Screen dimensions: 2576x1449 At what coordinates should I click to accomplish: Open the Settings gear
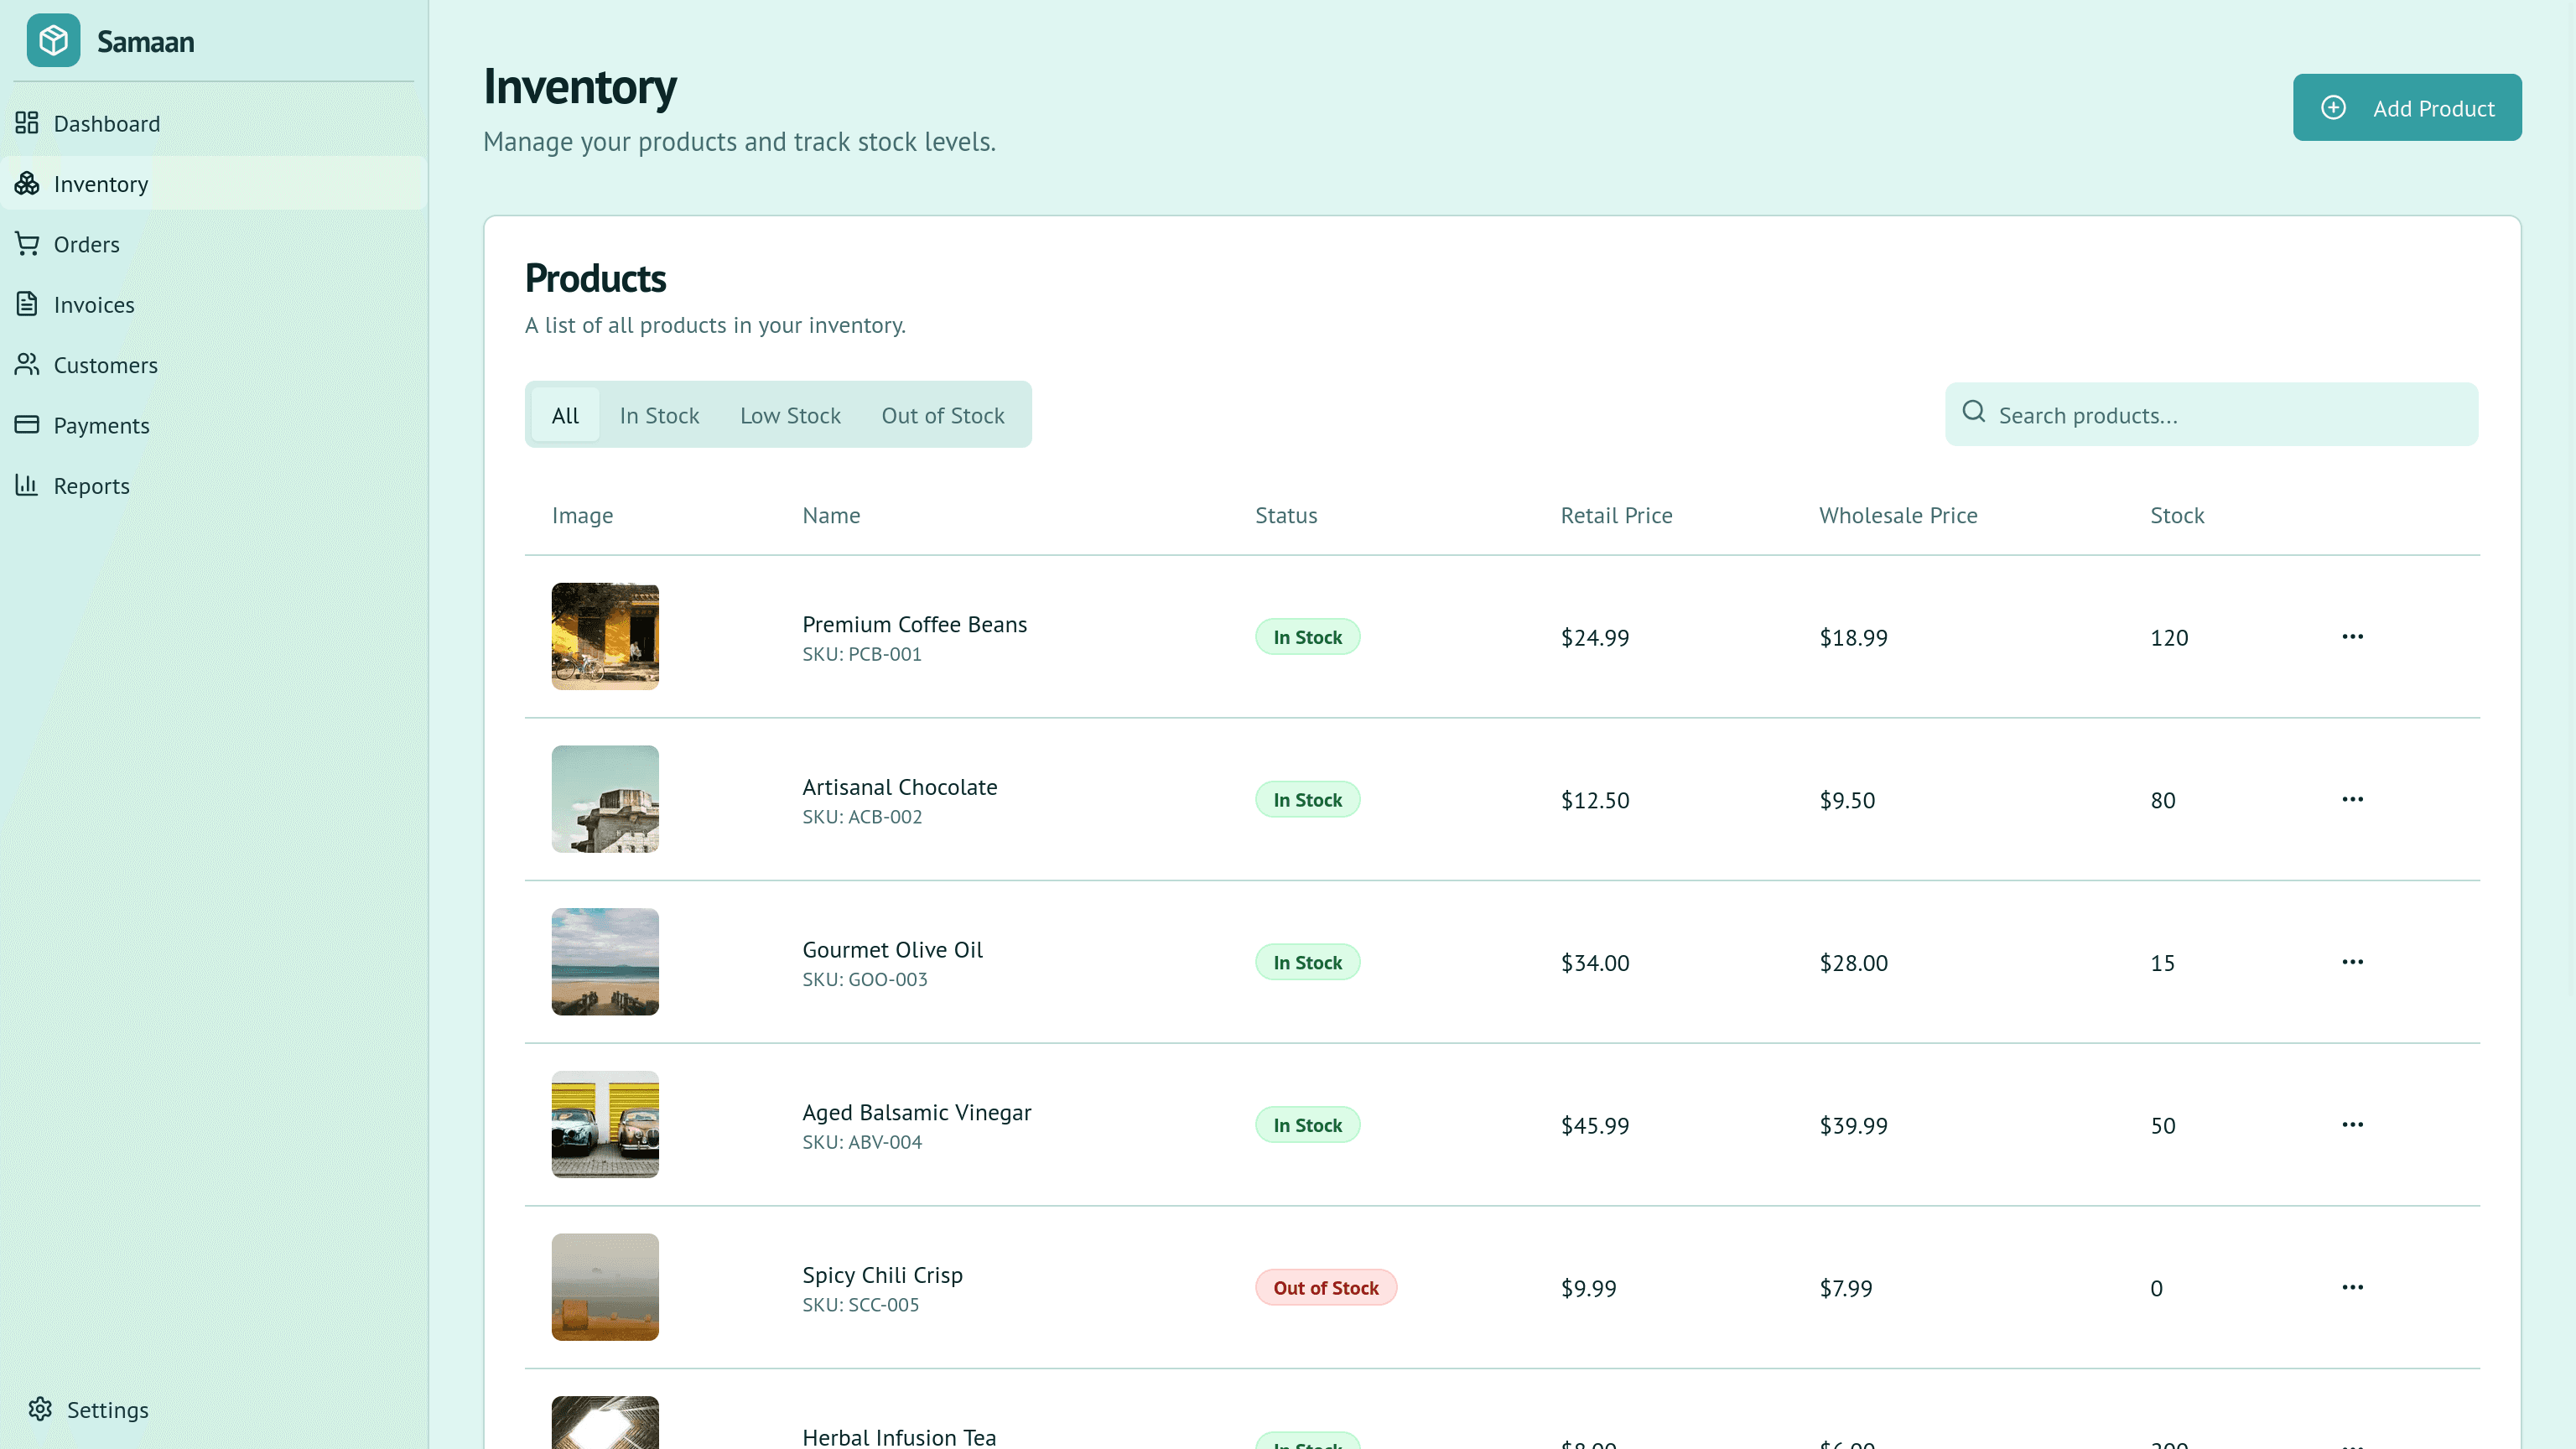[41, 1409]
